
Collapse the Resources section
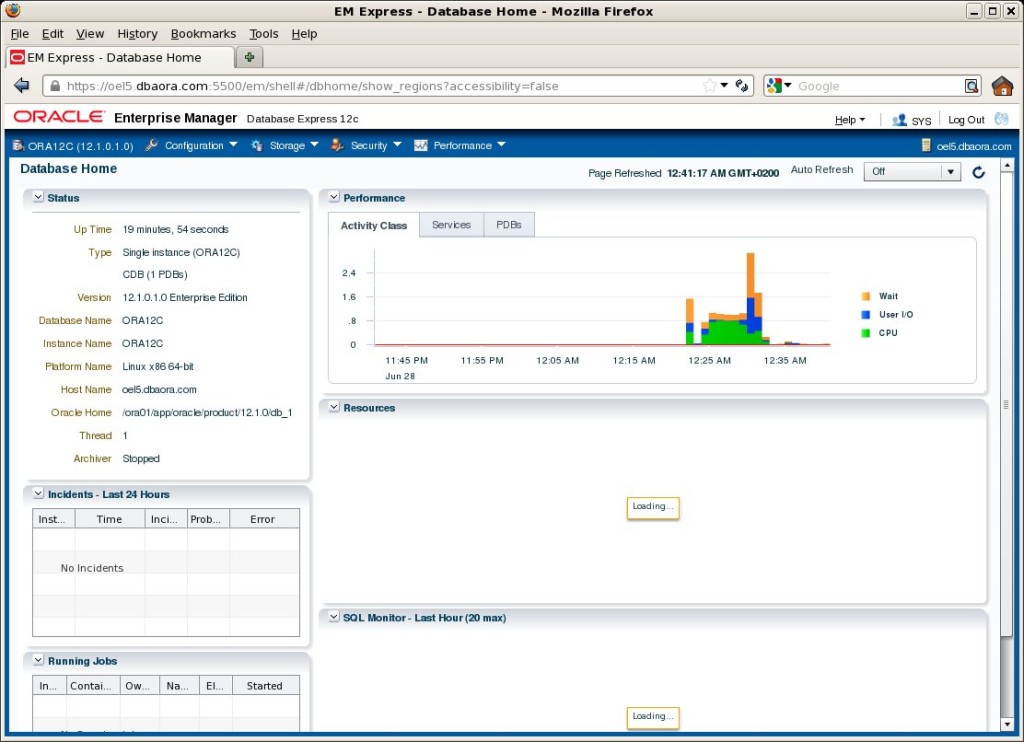point(334,407)
